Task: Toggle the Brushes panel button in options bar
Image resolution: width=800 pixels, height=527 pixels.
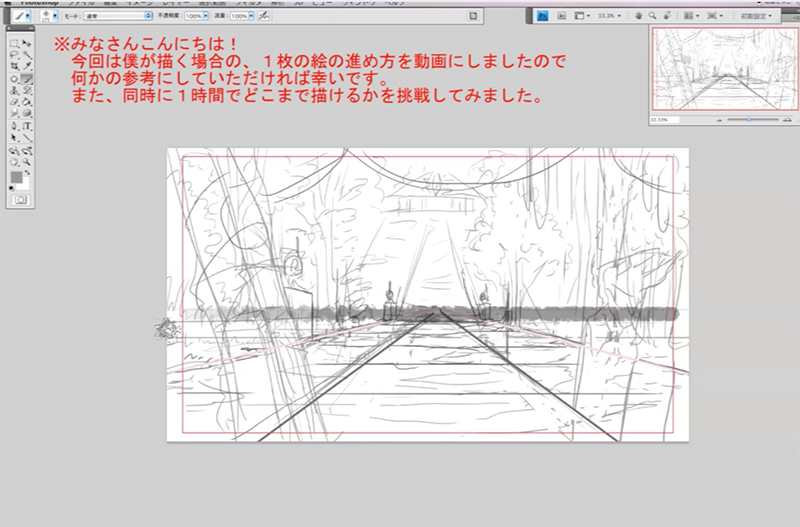Action: 473,16
